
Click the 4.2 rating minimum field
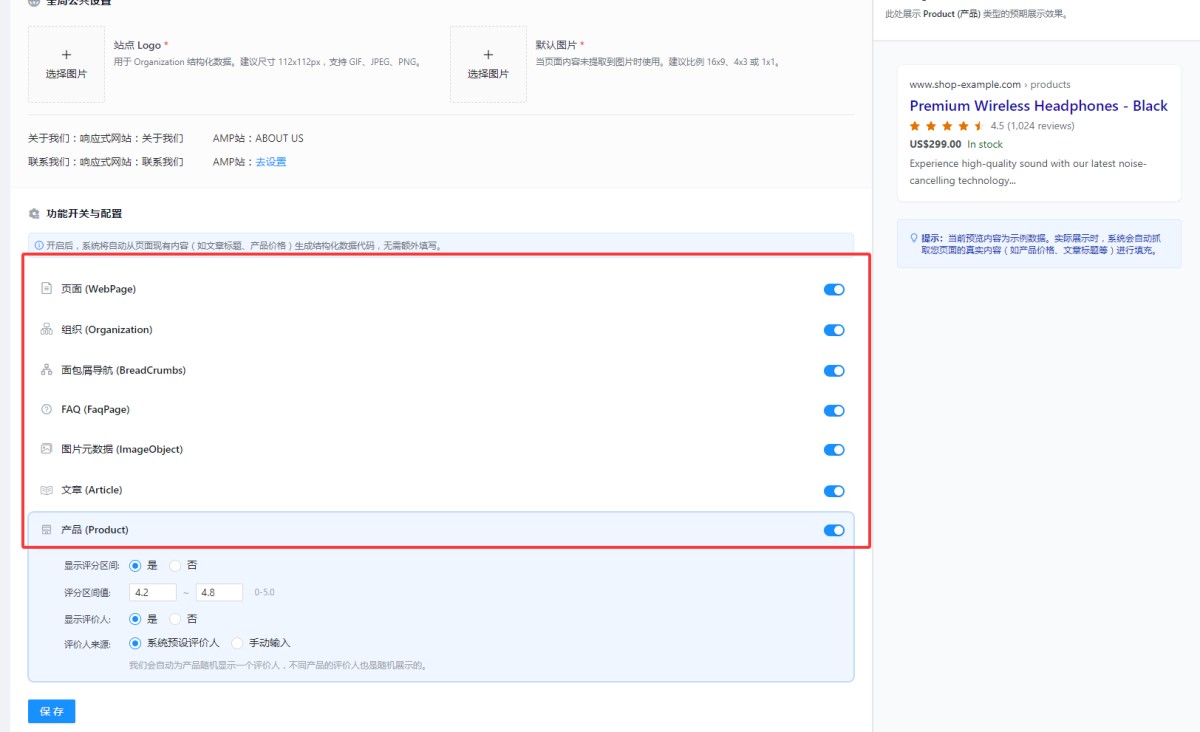(x=152, y=592)
